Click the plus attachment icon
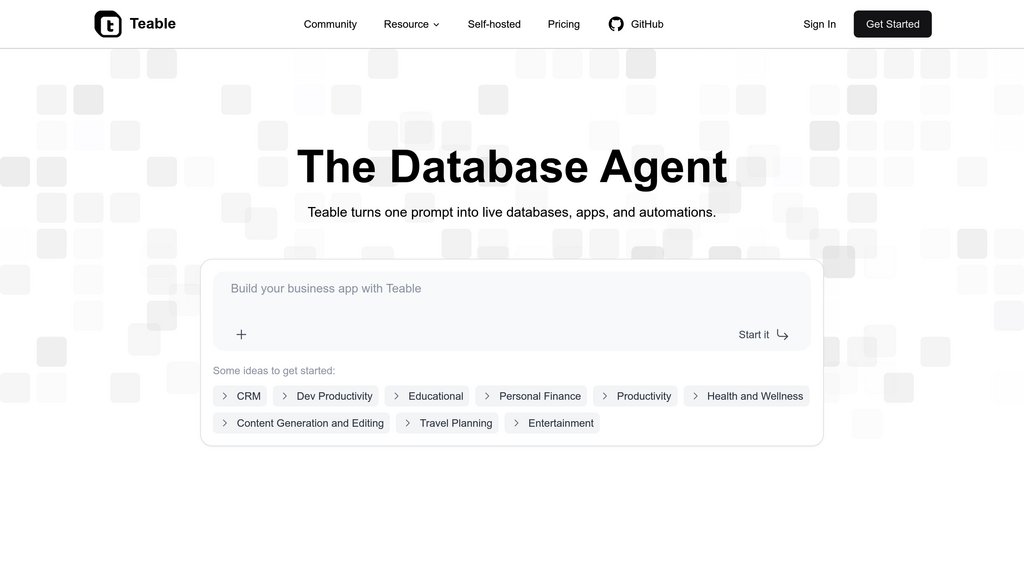 pyautogui.click(x=241, y=334)
